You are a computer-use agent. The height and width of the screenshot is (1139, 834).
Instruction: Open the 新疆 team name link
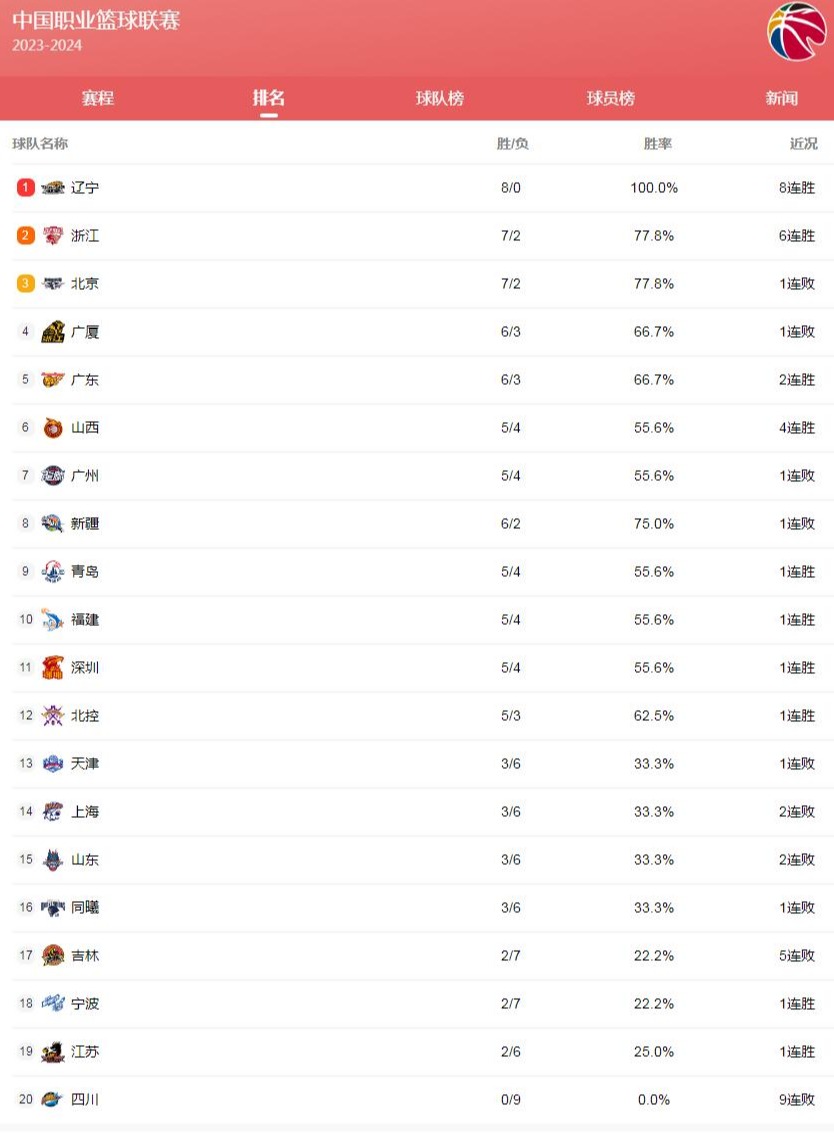(x=85, y=524)
